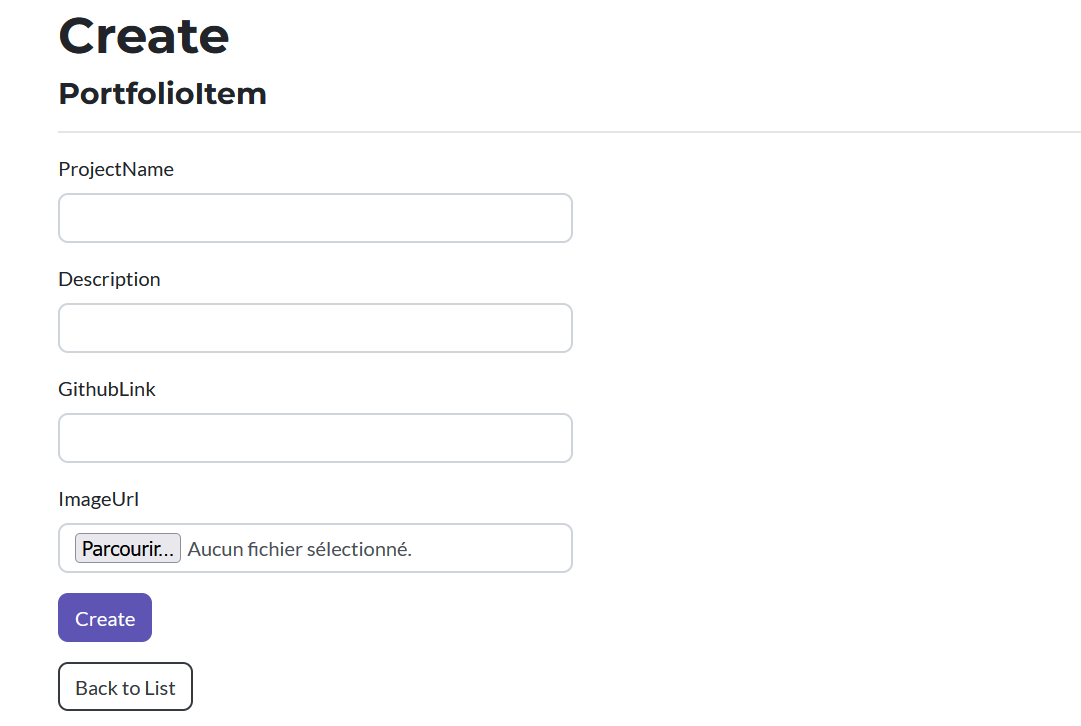Focus the empty ProjectName text box
This screenshot has height=726, width=1081.
point(315,217)
